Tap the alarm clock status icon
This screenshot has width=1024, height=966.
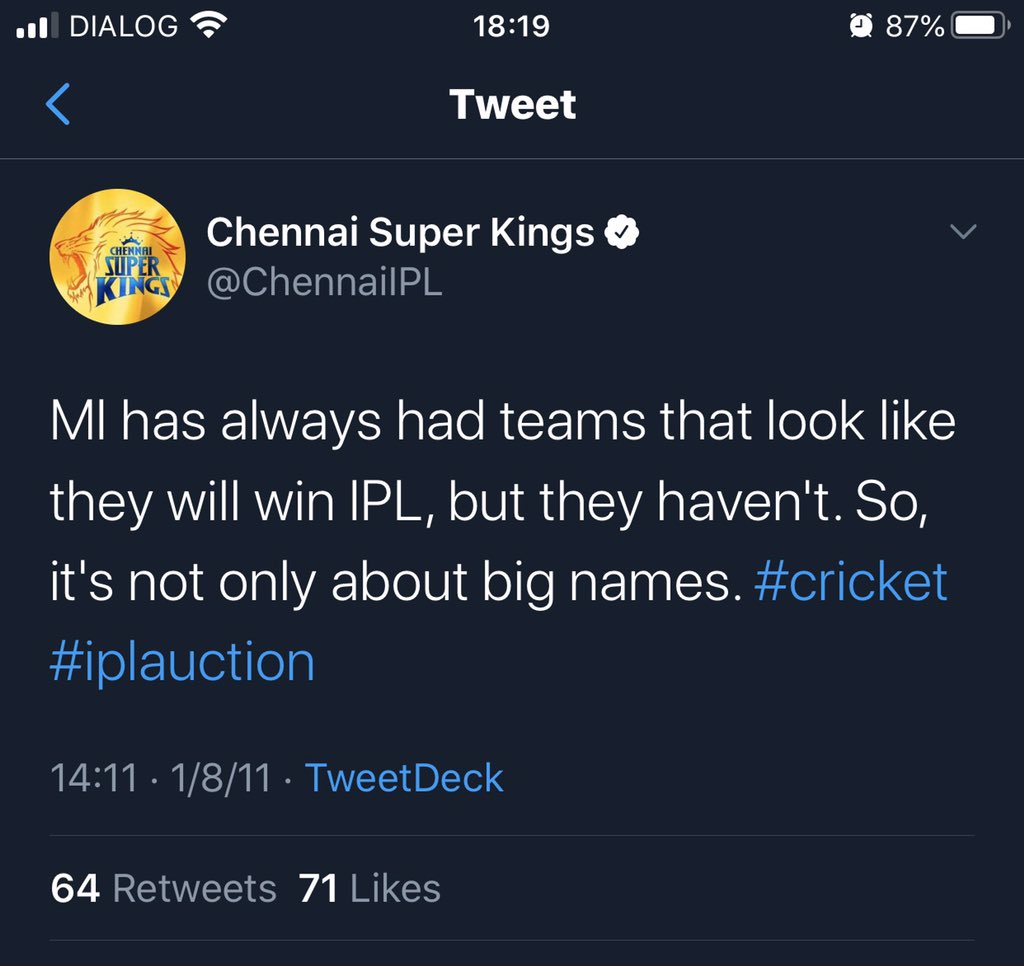tap(861, 26)
